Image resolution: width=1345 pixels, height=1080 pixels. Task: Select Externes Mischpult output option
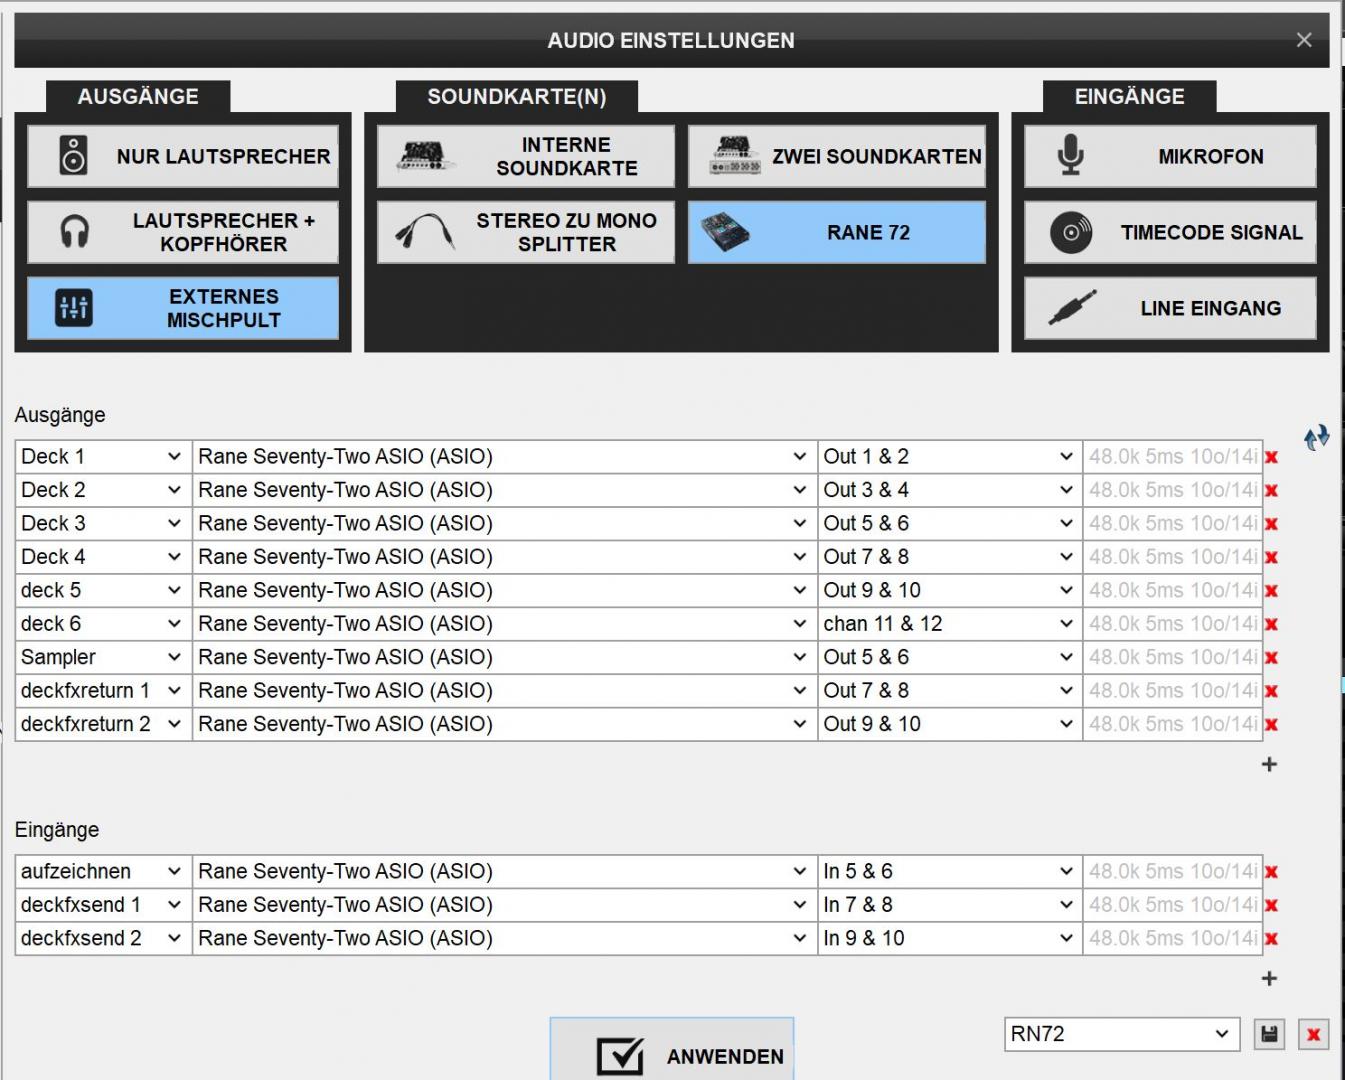183,308
